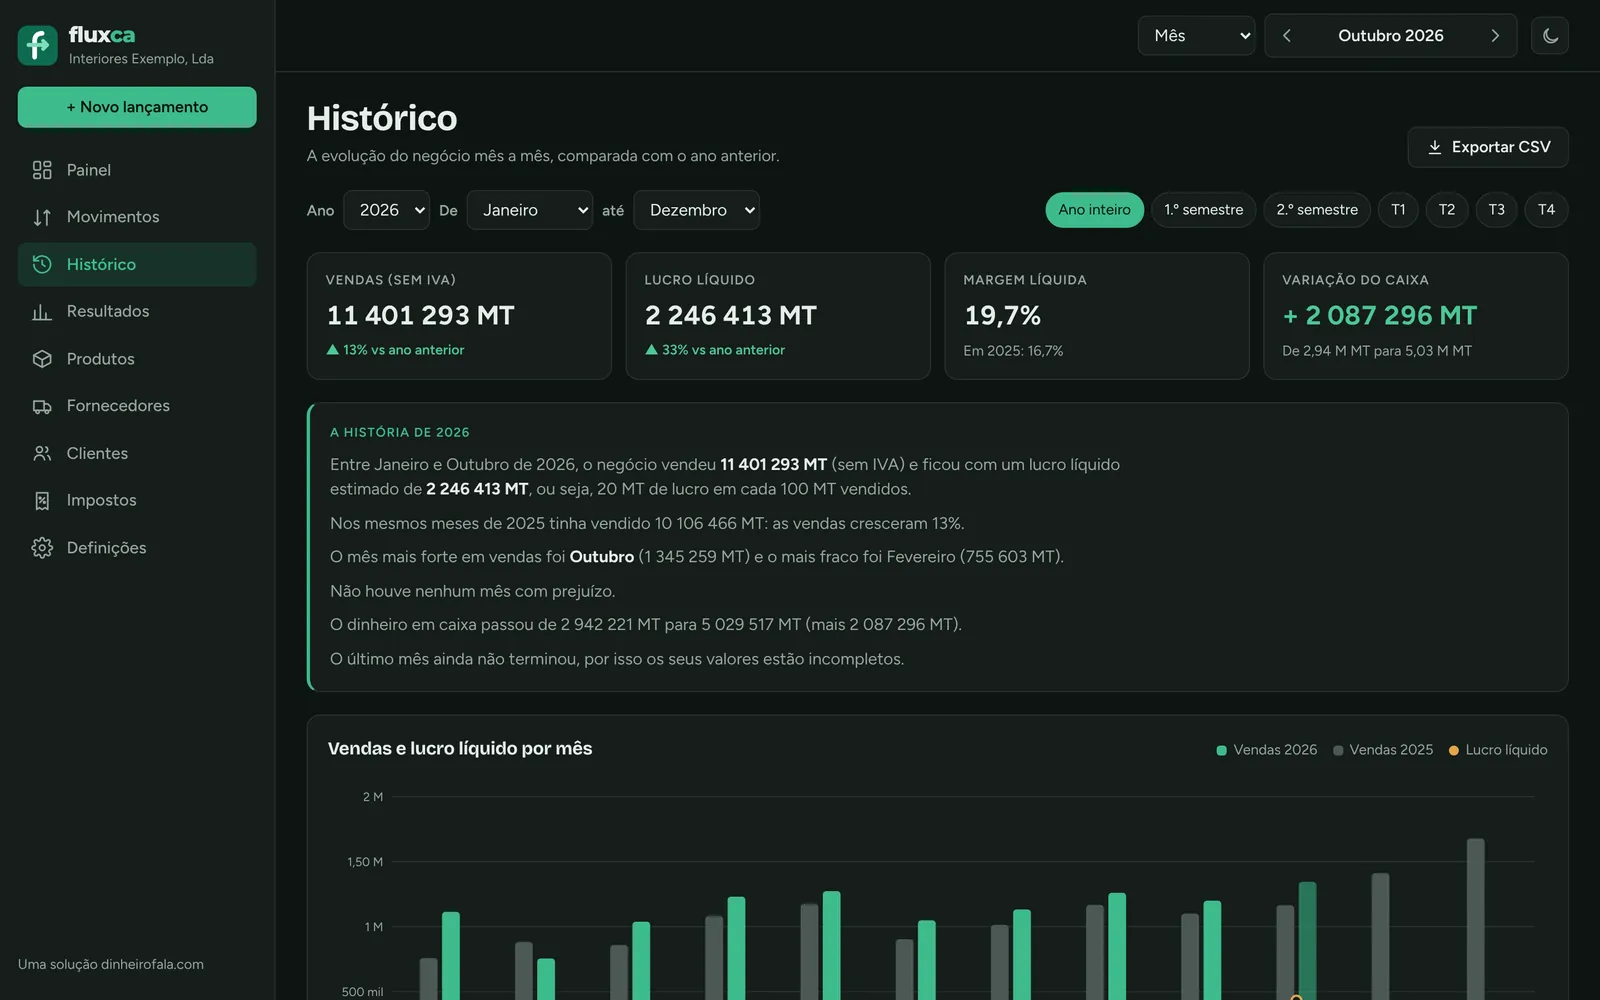
Task: Click the fluxca logo icon
Action: tap(38, 45)
